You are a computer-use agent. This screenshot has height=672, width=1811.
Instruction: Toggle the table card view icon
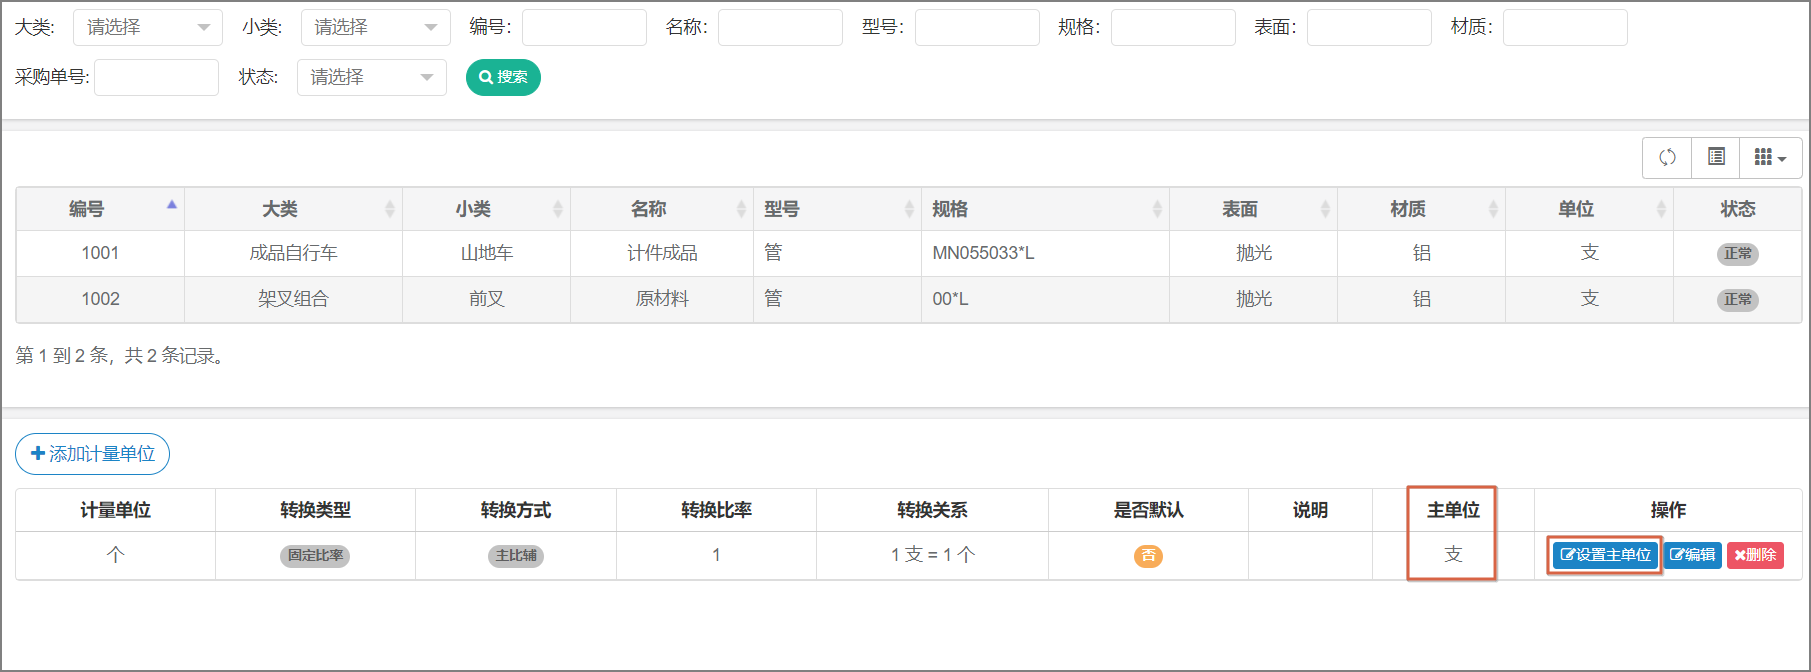(x=1716, y=157)
